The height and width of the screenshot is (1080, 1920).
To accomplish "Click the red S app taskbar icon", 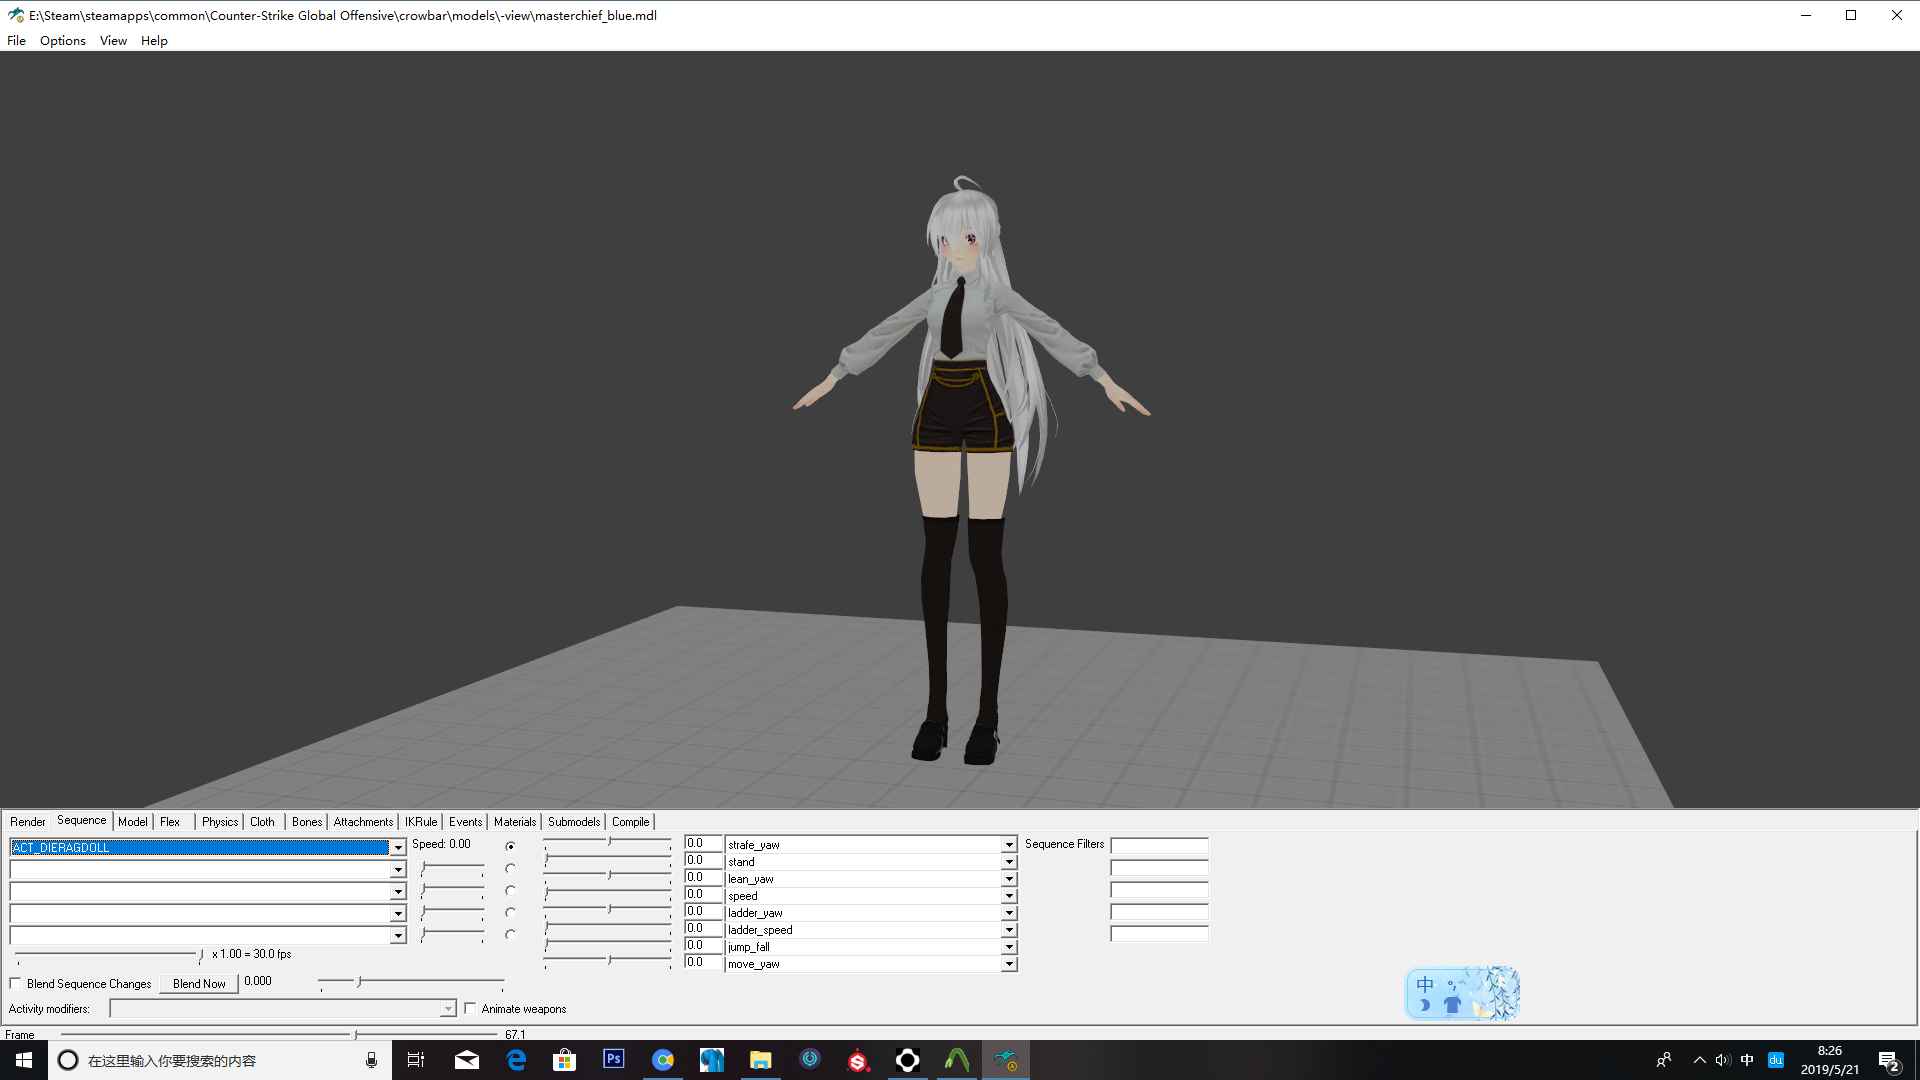I will click(859, 1060).
